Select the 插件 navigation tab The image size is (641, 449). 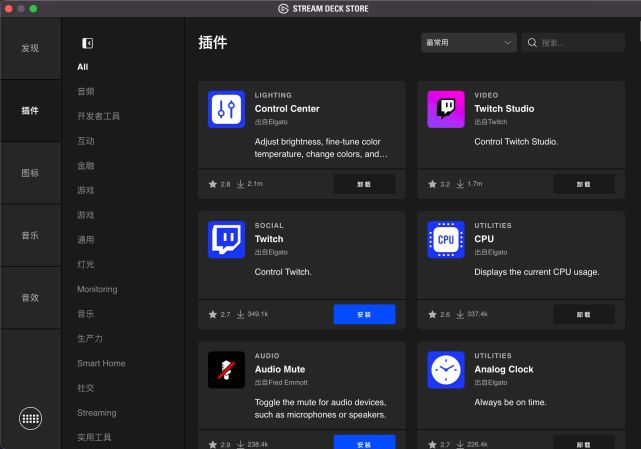tap(31, 110)
